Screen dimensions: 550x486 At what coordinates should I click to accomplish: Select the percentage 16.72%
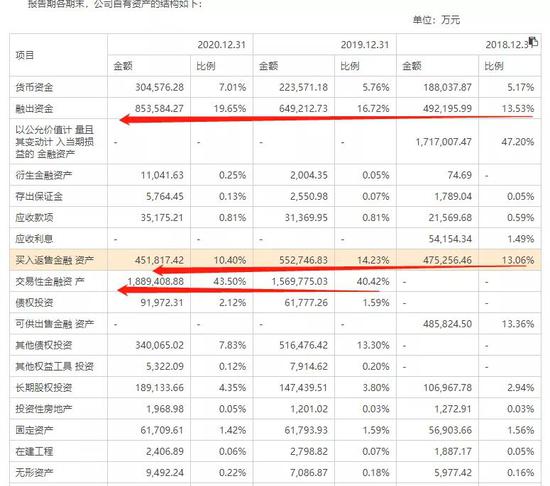coord(373,109)
